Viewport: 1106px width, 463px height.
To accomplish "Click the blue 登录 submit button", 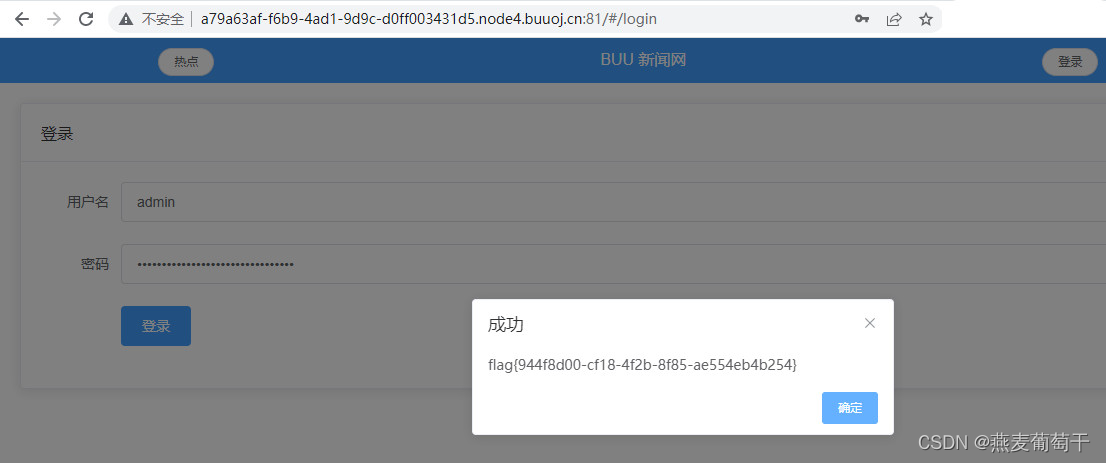I will pyautogui.click(x=156, y=326).
